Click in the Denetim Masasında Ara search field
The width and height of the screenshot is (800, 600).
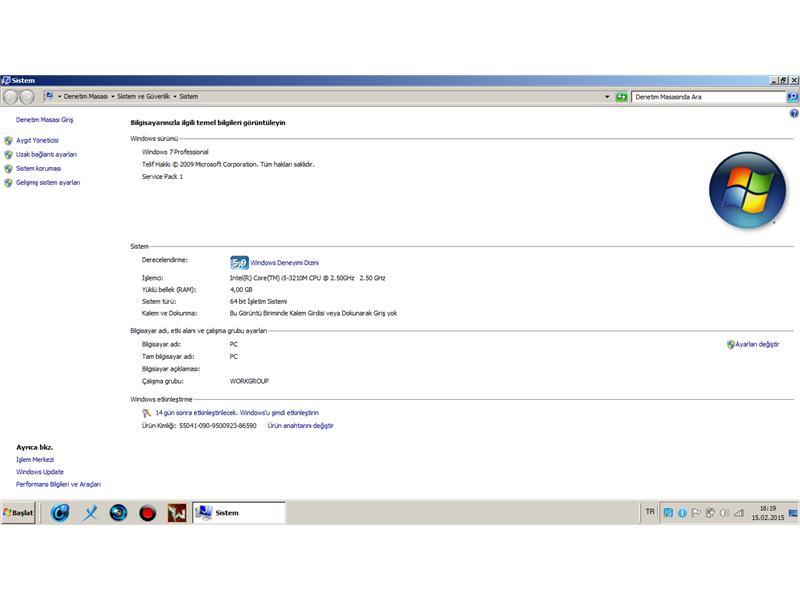click(709, 96)
